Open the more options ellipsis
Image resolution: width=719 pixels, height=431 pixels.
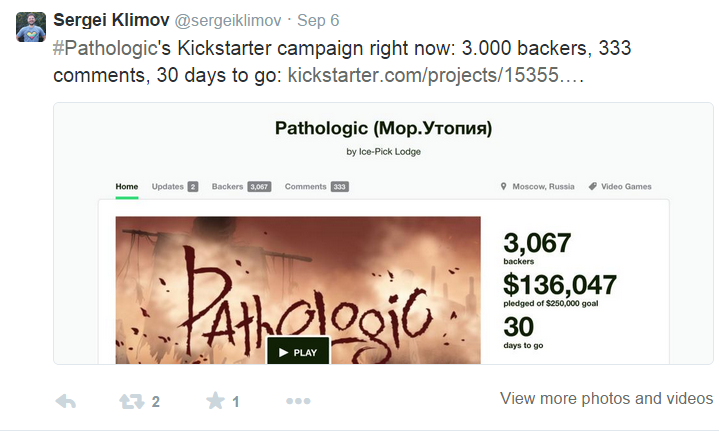point(298,401)
